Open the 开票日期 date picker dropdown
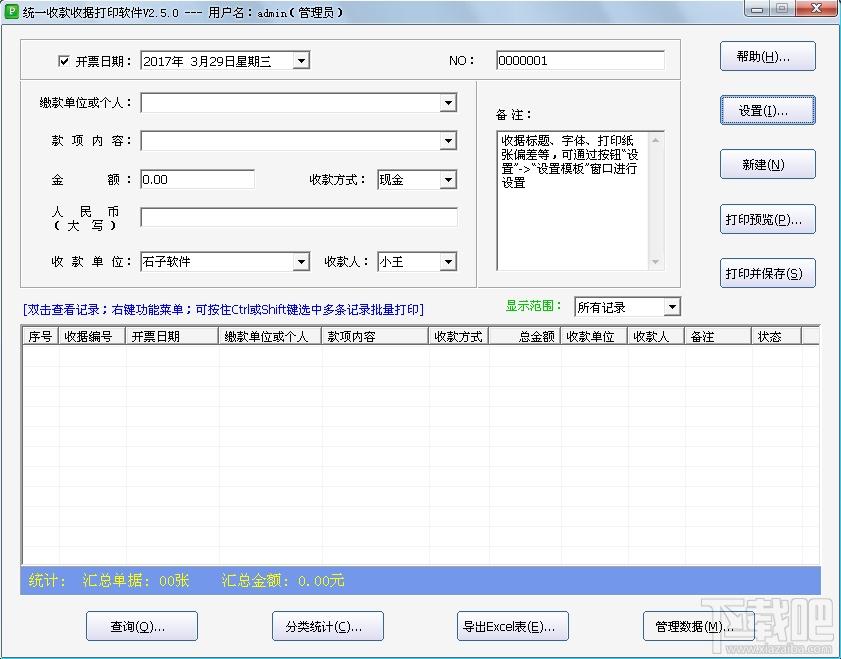 tap(301, 61)
